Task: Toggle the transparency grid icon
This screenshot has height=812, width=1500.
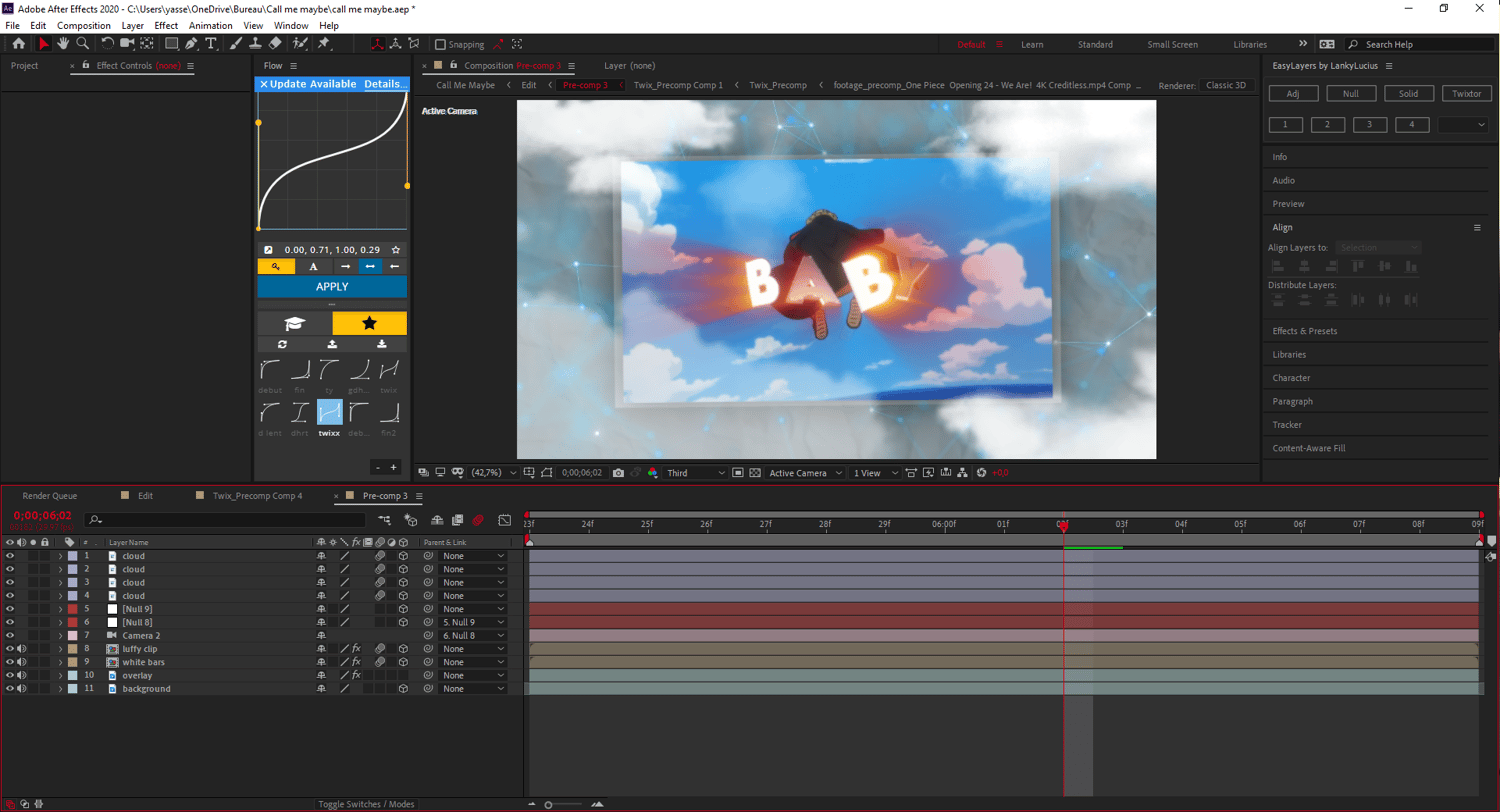Action: 755,473
